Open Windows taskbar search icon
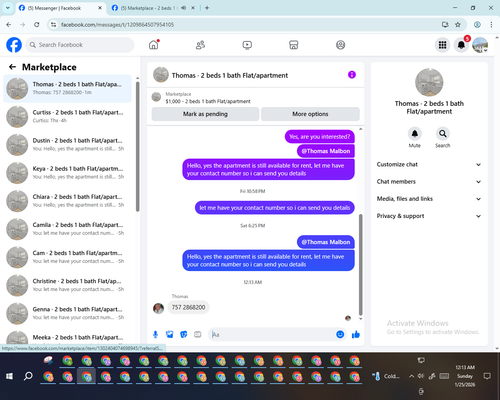Image resolution: width=500 pixels, height=400 pixels. coord(28,376)
